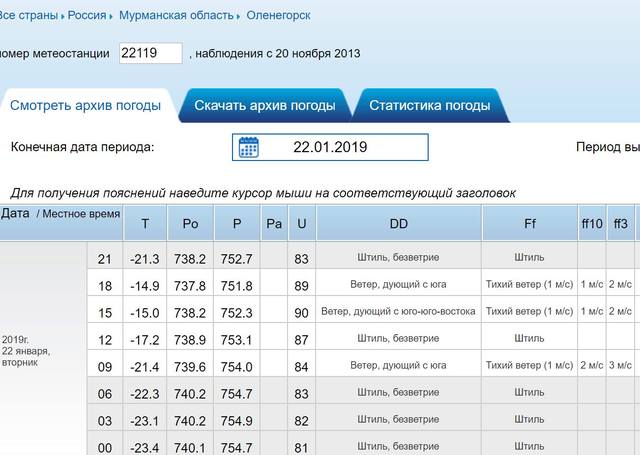Click 'Конечная дата периода:' label
Screen dimensions: 640x455
pos(82,147)
